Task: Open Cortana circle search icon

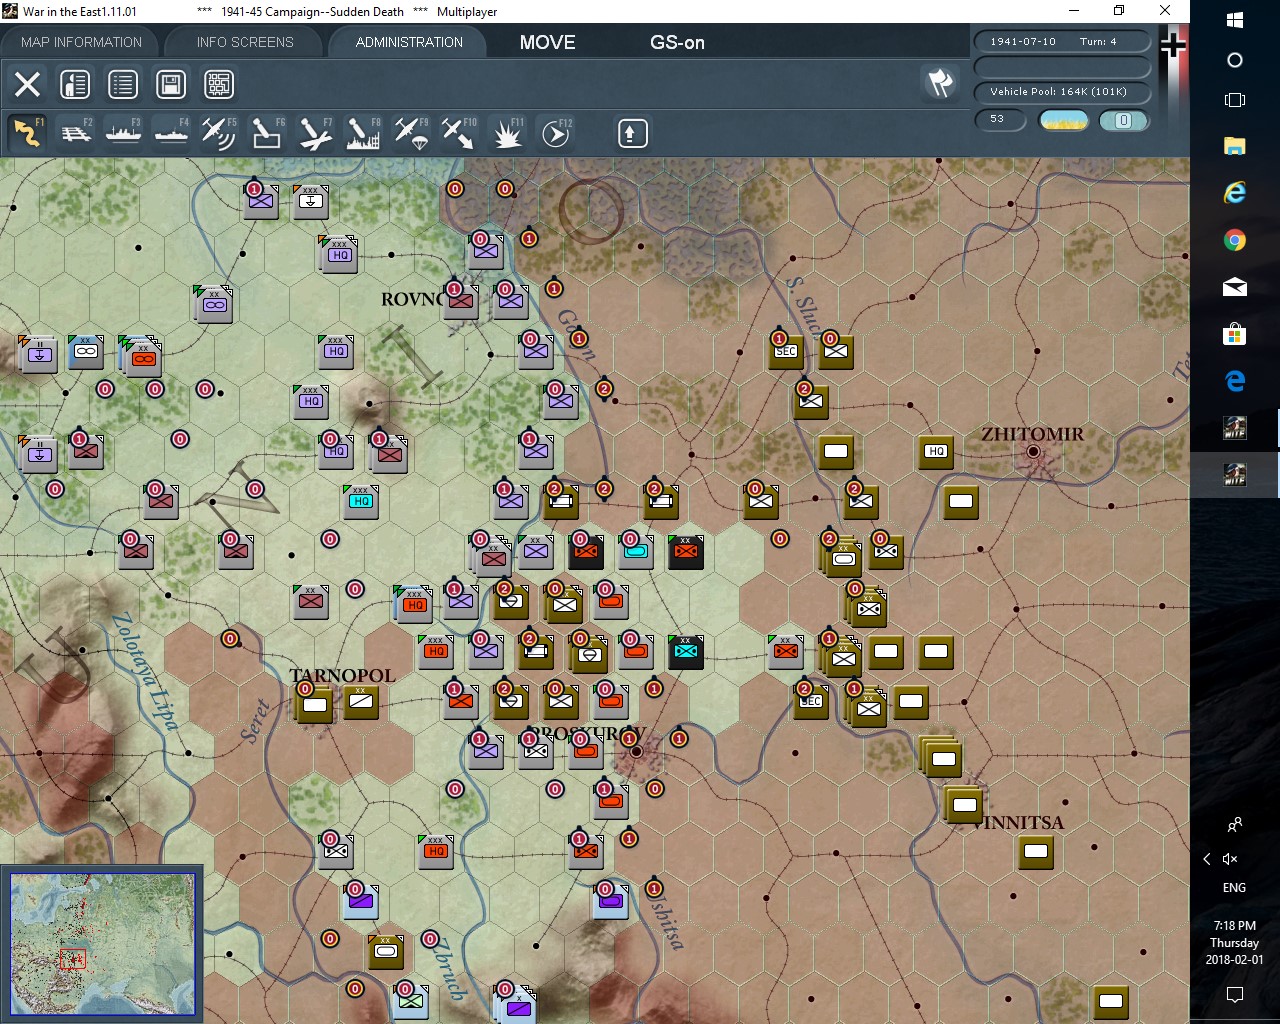Action: (1235, 60)
